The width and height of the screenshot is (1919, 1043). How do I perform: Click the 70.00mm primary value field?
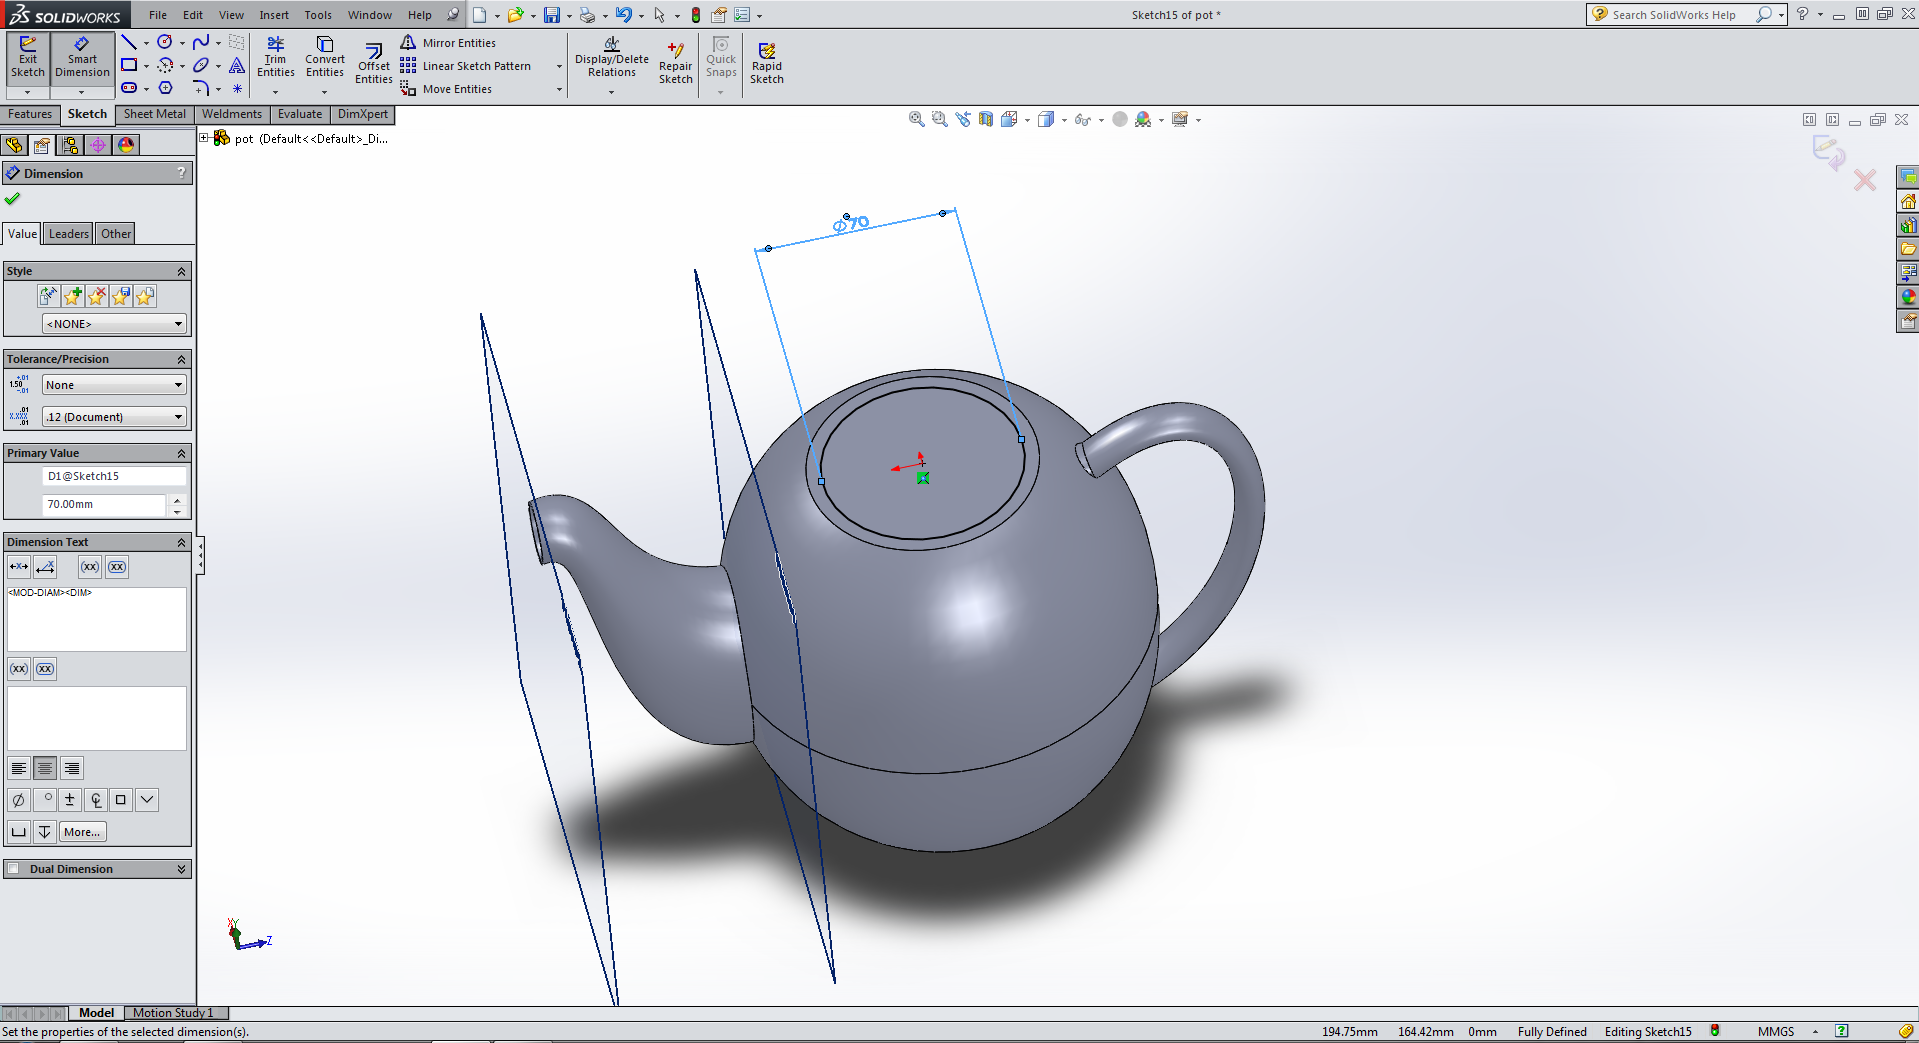pos(104,505)
